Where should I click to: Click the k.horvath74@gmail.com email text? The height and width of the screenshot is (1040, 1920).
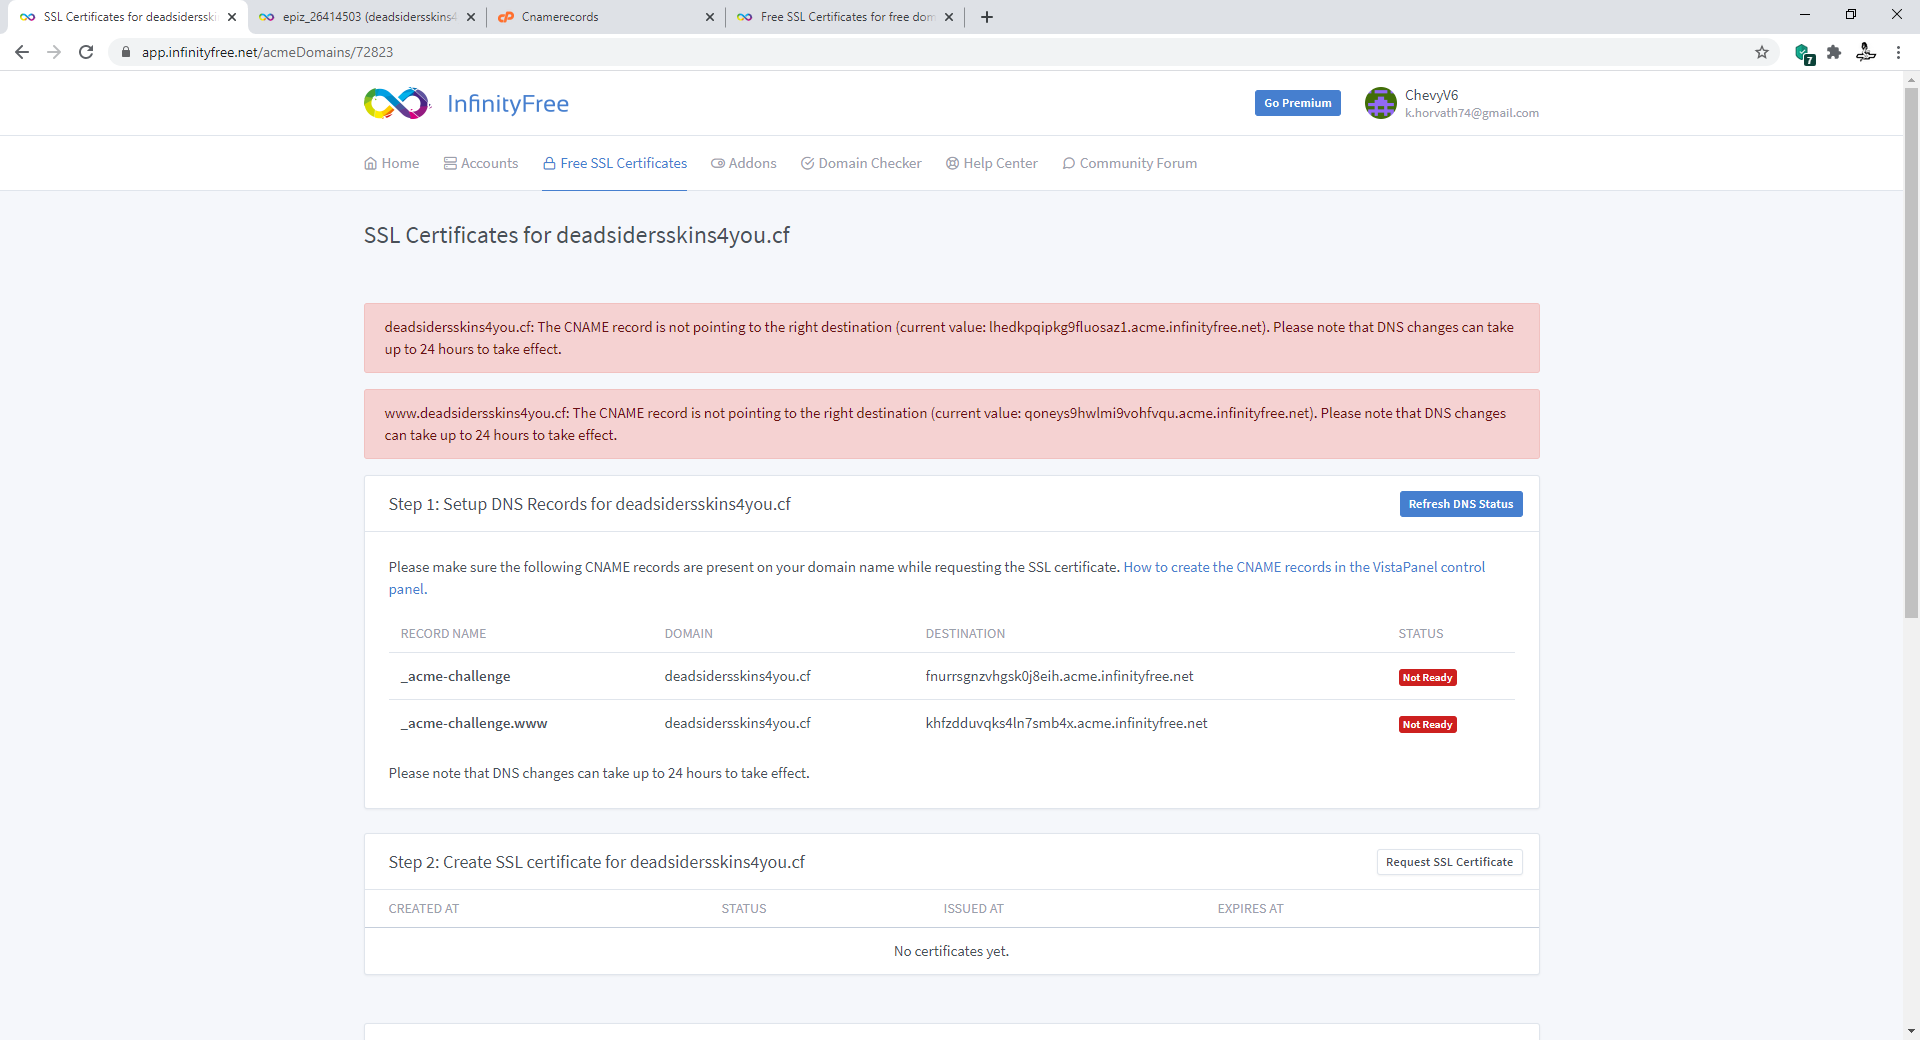pyautogui.click(x=1471, y=113)
